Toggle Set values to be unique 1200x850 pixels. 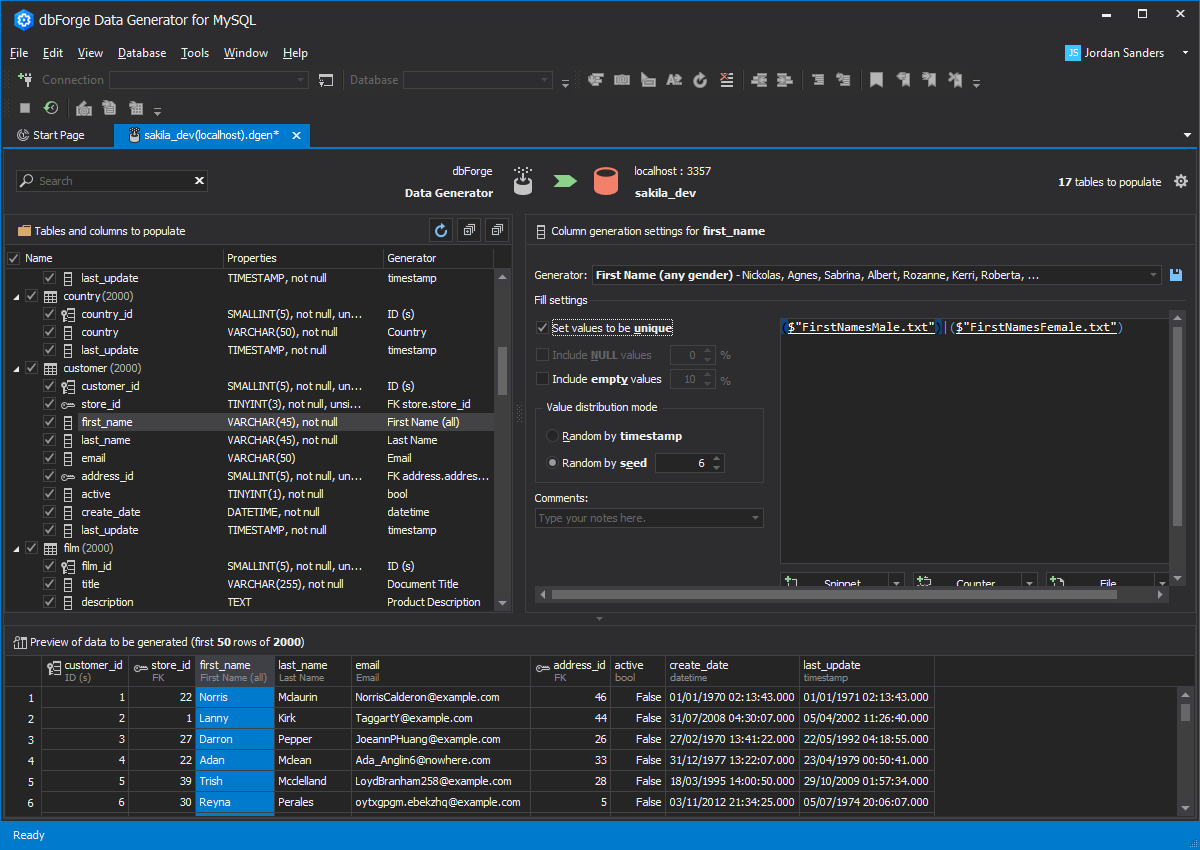pyautogui.click(x=543, y=328)
